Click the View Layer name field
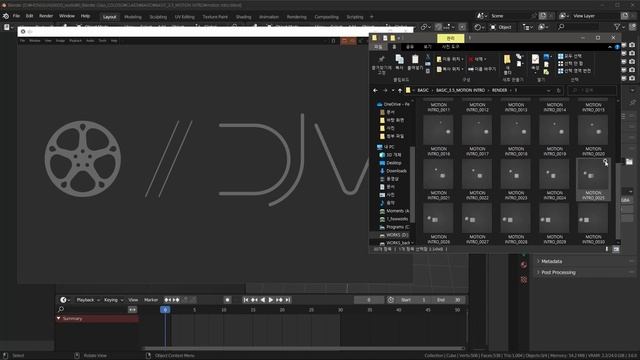This screenshot has width=640, height=360. 595,16
